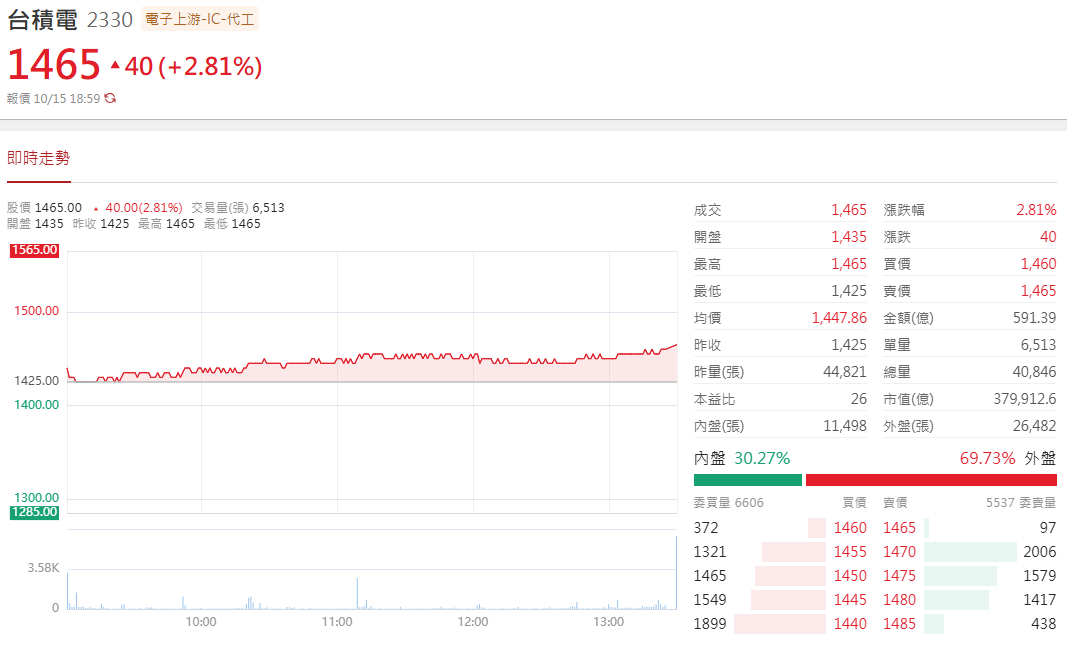Click the red 1565.00 upper limit price label
1067x646 pixels.
tap(35, 250)
